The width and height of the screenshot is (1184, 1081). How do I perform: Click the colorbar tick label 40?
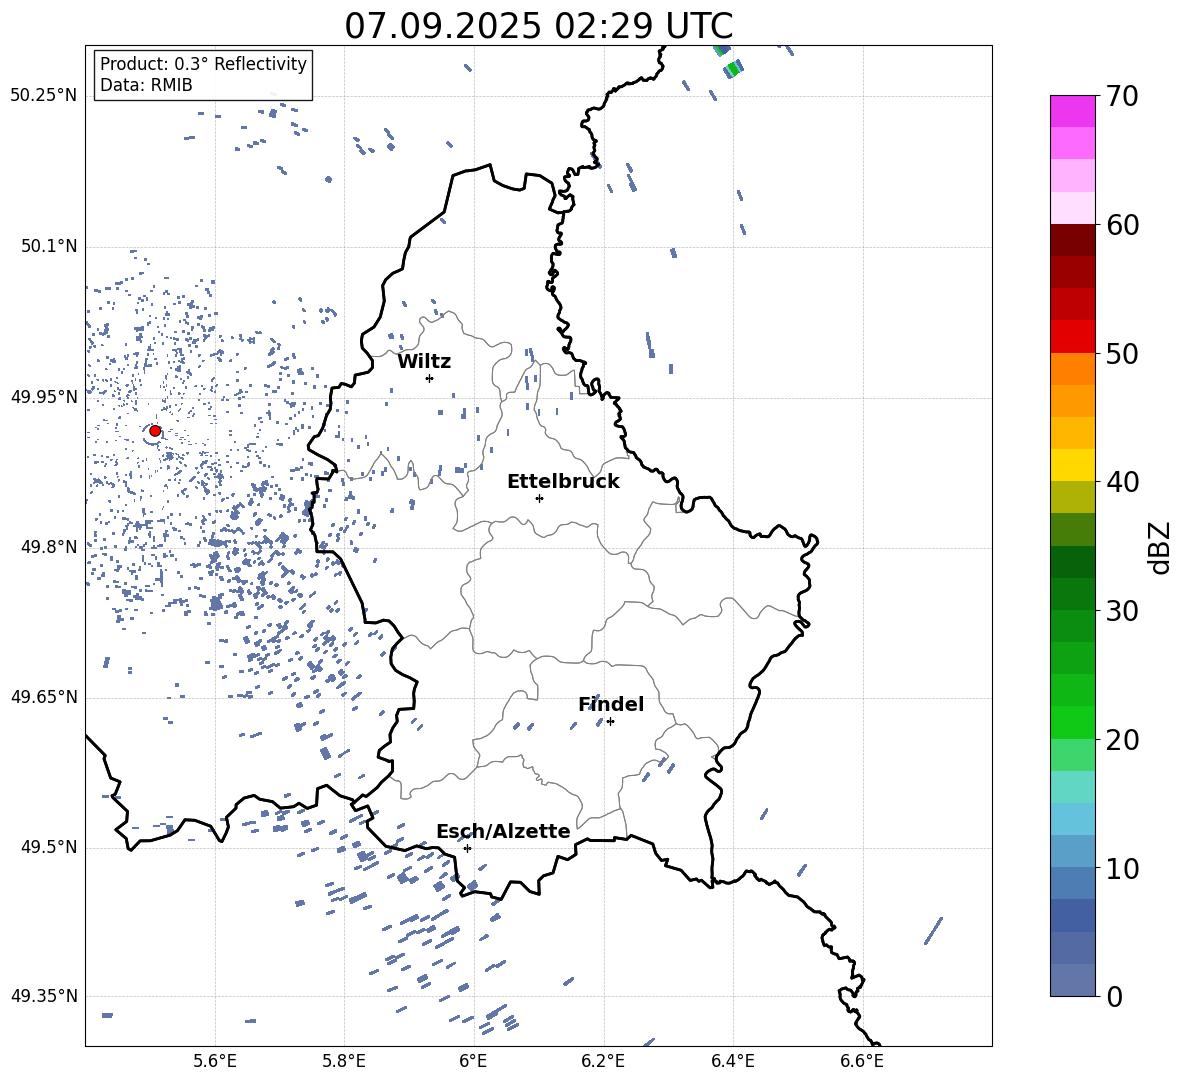(1121, 482)
